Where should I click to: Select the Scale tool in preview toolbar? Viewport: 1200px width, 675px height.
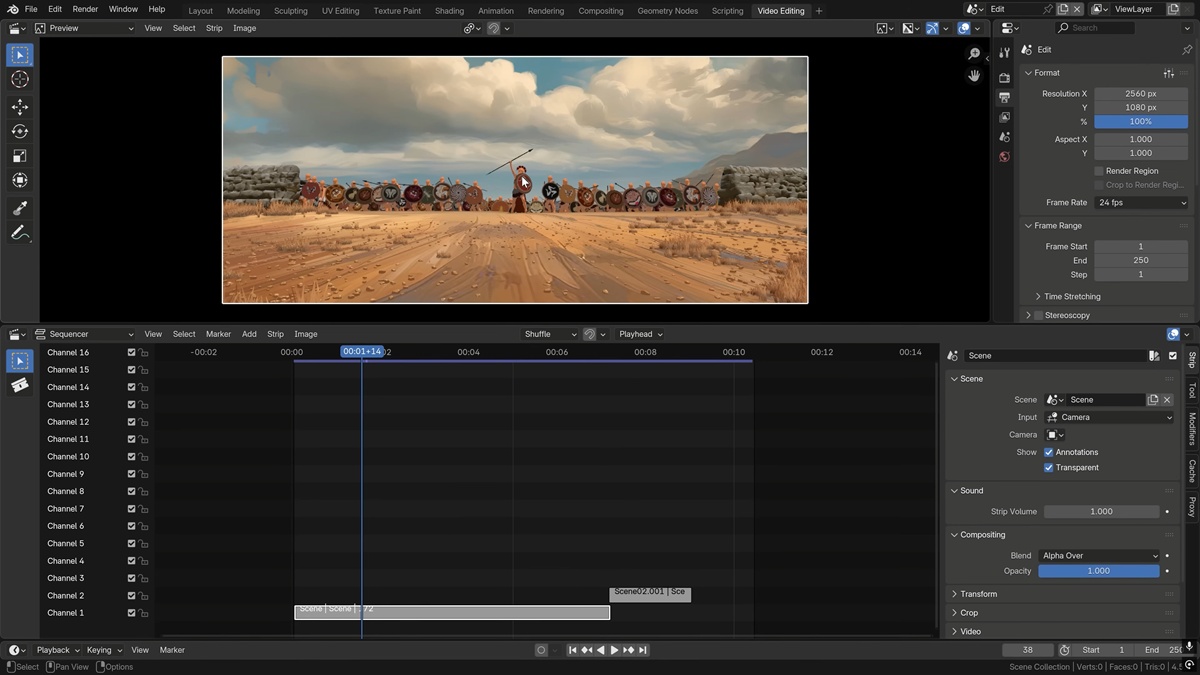coord(20,156)
